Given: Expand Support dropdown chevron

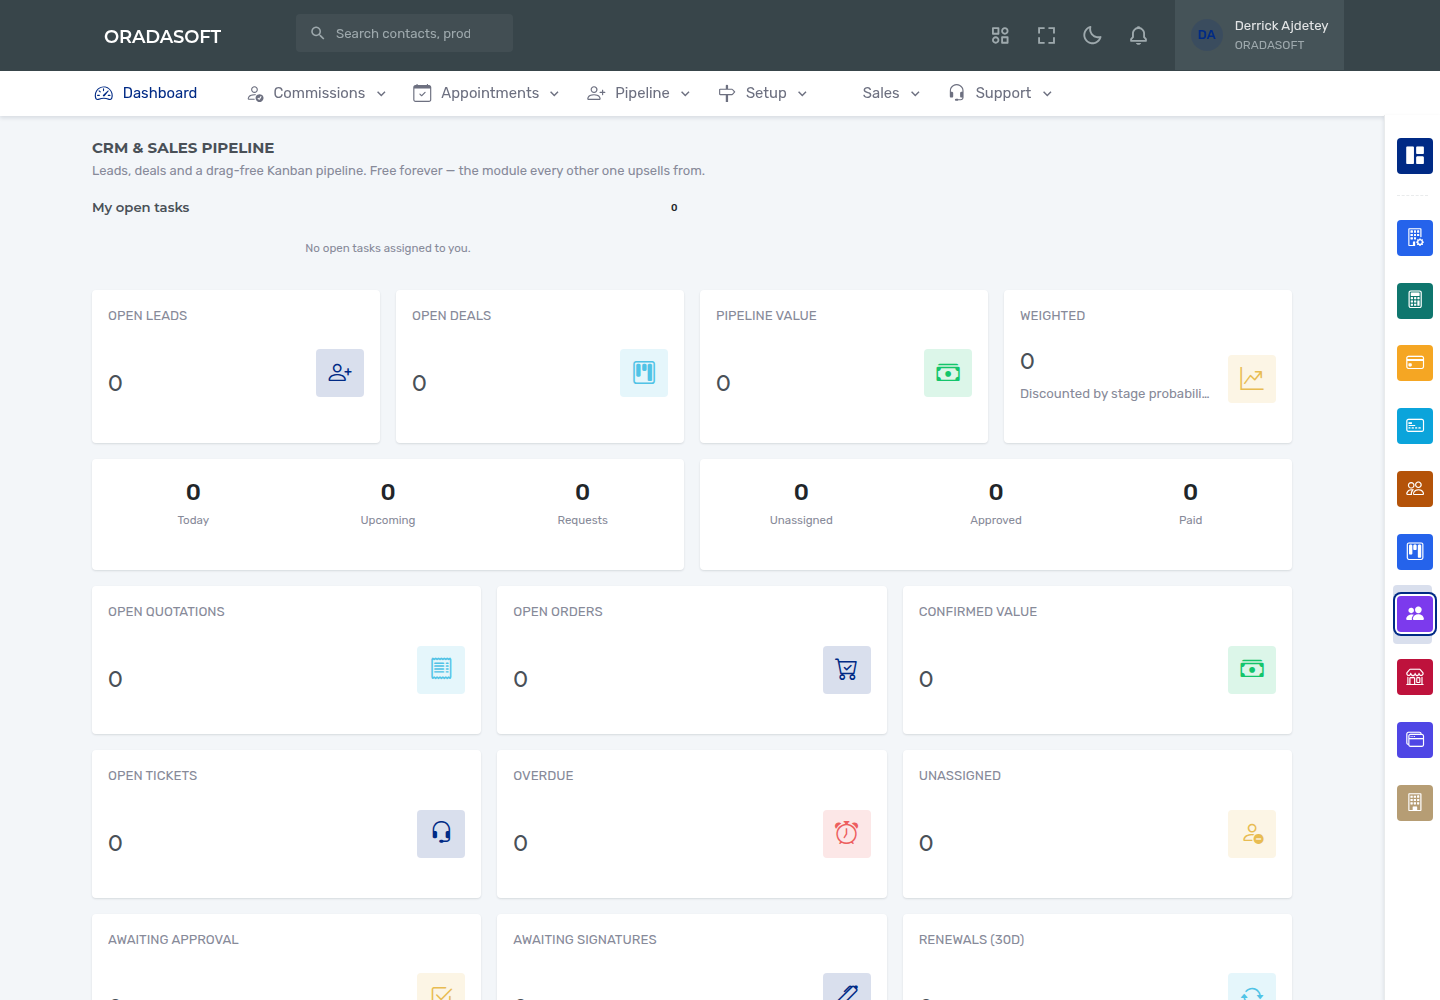Looking at the screenshot, I should (1047, 94).
